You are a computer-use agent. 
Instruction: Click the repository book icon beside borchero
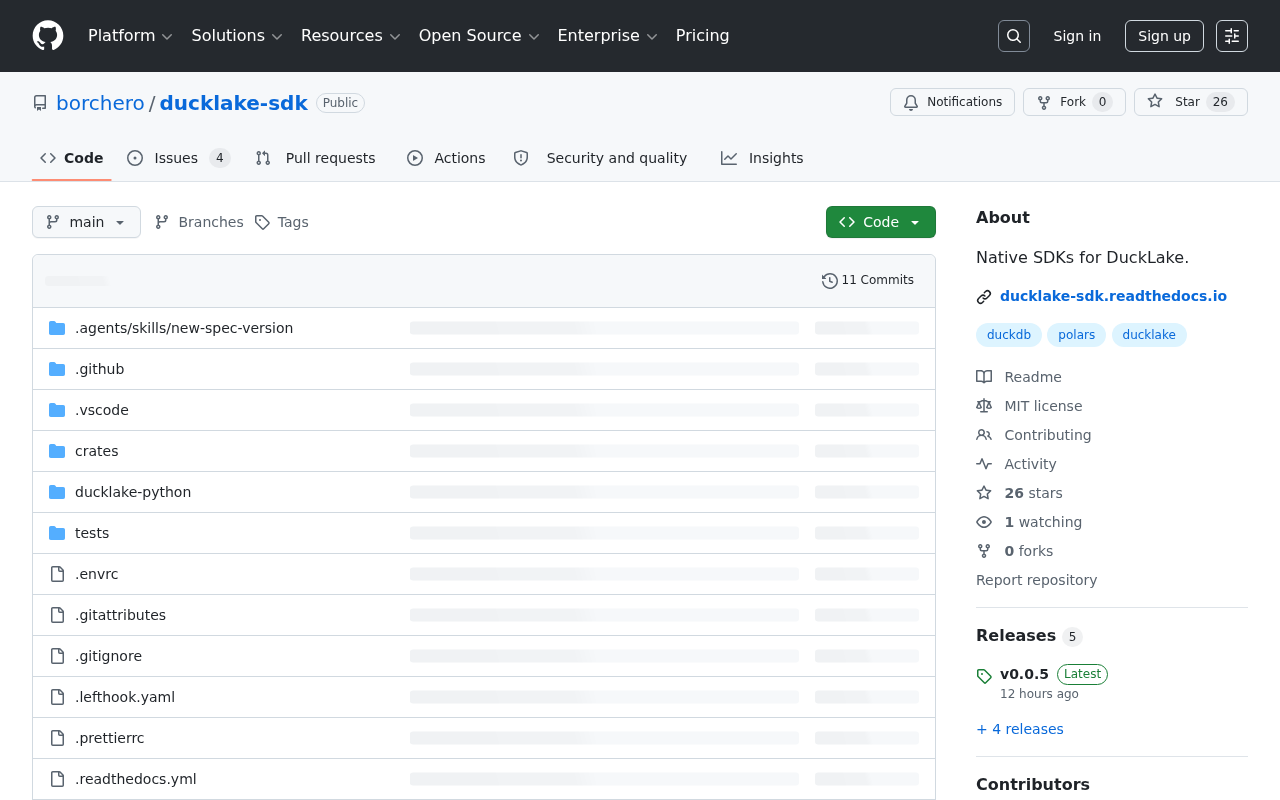click(x=40, y=103)
